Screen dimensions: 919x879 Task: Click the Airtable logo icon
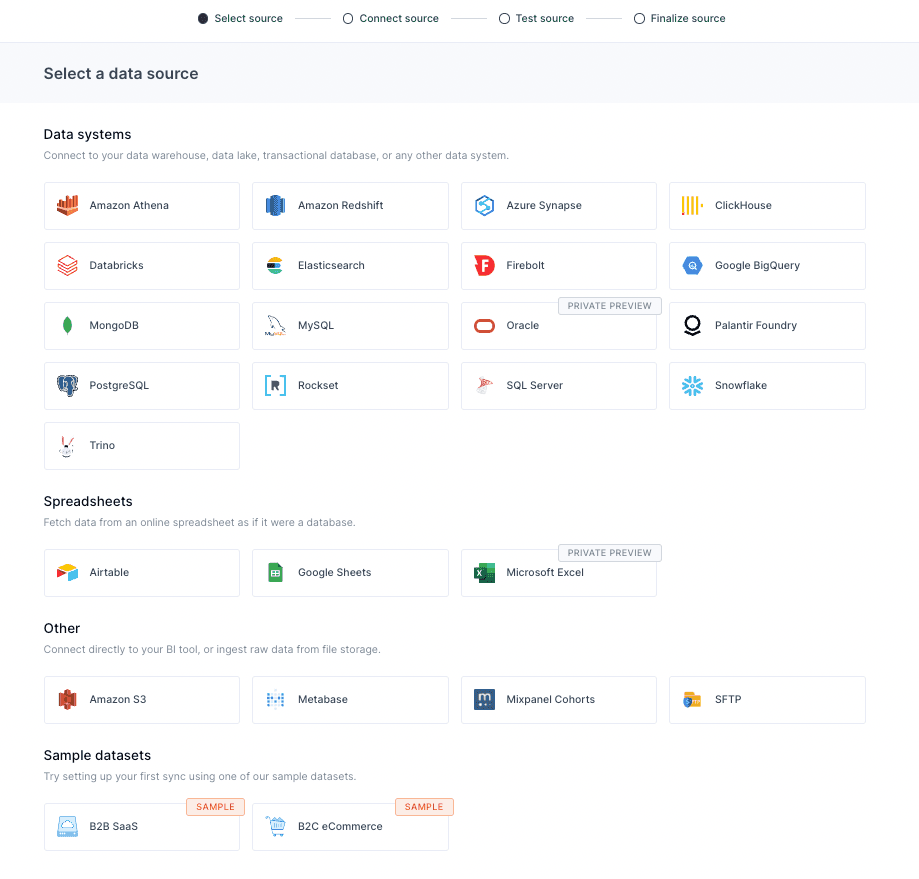click(x=67, y=573)
